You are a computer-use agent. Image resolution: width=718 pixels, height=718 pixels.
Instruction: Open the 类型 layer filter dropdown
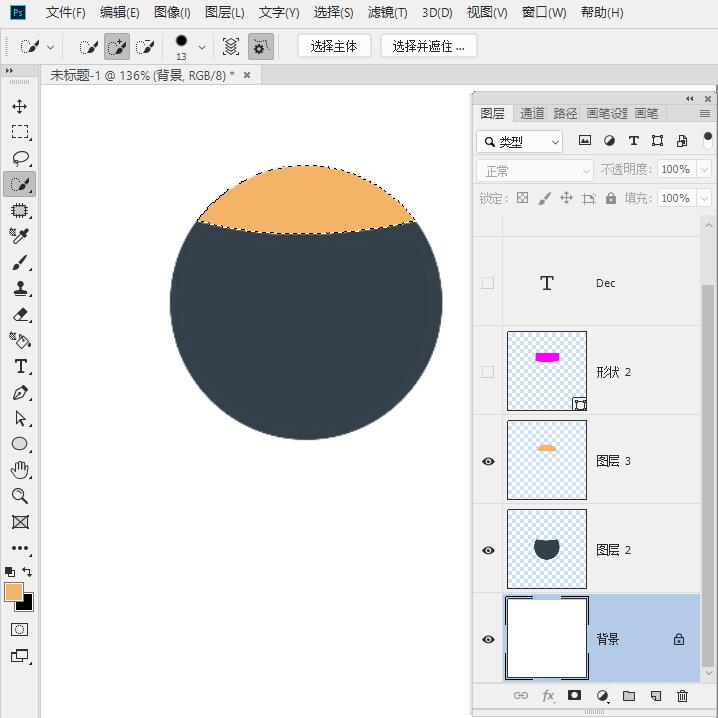[520, 142]
